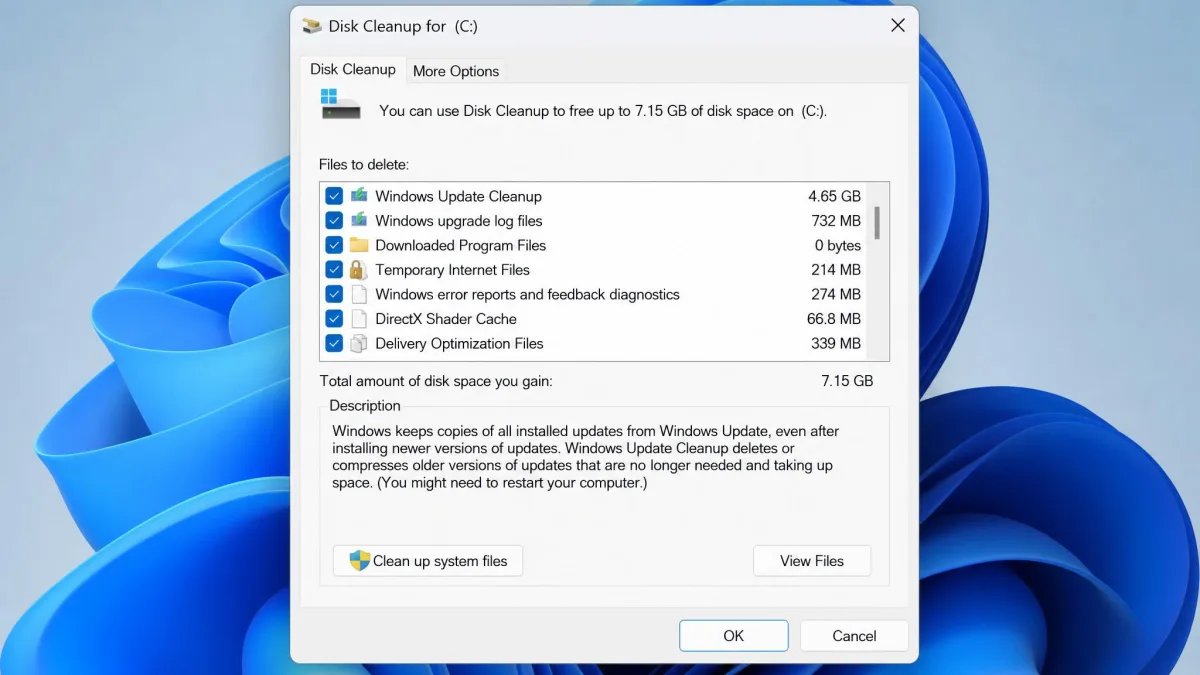Uncheck the Delivery Optimization Files checkbox
Viewport: 1200px width, 675px height.
(x=334, y=343)
